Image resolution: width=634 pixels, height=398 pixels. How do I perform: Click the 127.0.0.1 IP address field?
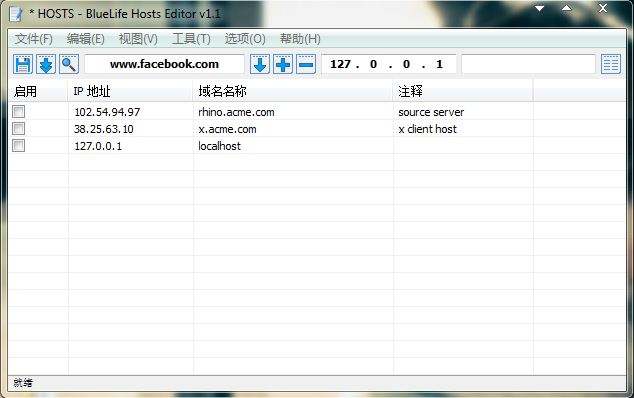pyautogui.click(x=389, y=64)
